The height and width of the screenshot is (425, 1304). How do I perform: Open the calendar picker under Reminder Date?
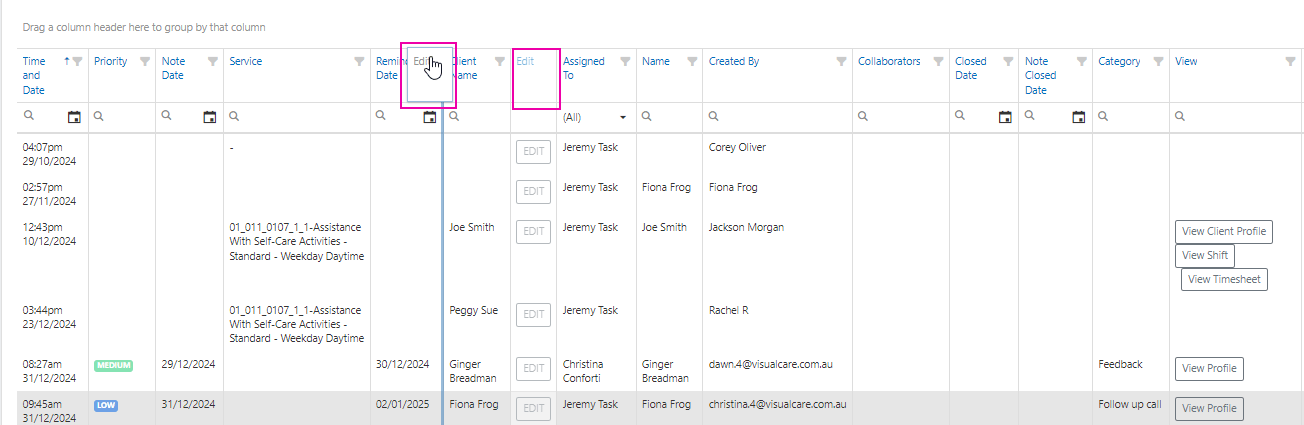(430, 117)
